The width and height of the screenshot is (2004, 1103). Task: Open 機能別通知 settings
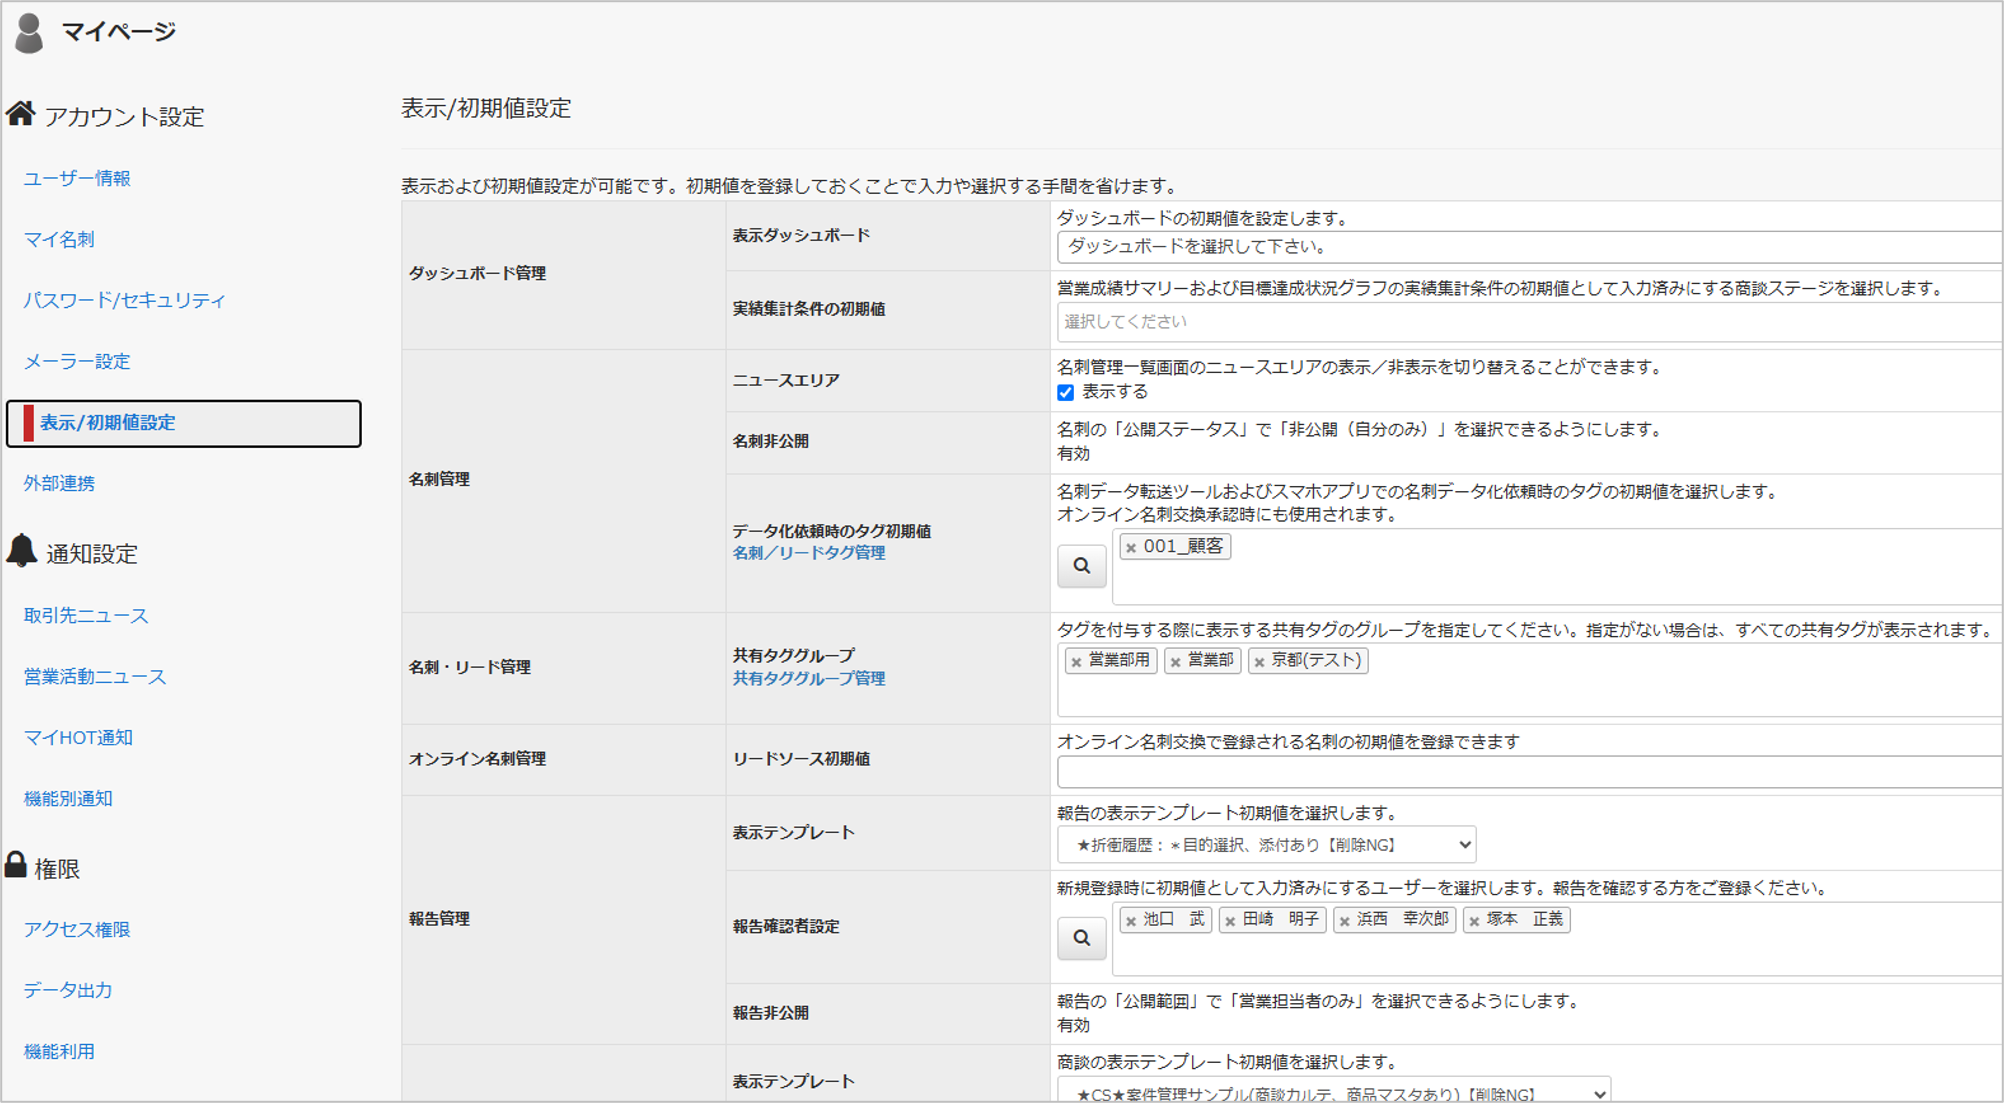click(68, 799)
